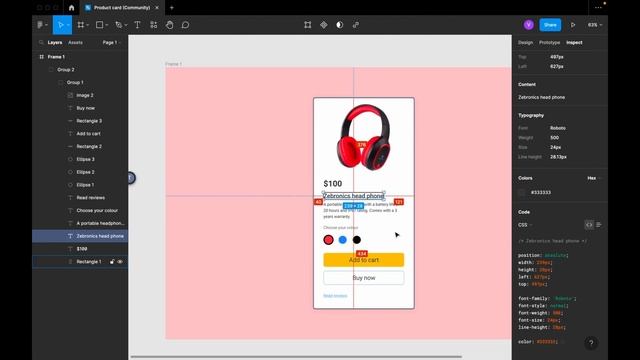Click the mask icon in toolbar

pos(340,25)
